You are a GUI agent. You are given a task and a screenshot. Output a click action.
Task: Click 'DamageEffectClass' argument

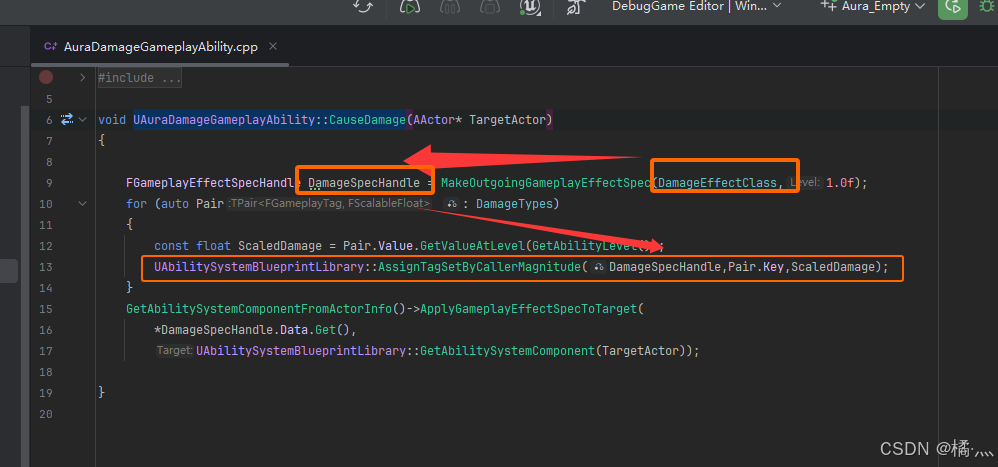717,183
